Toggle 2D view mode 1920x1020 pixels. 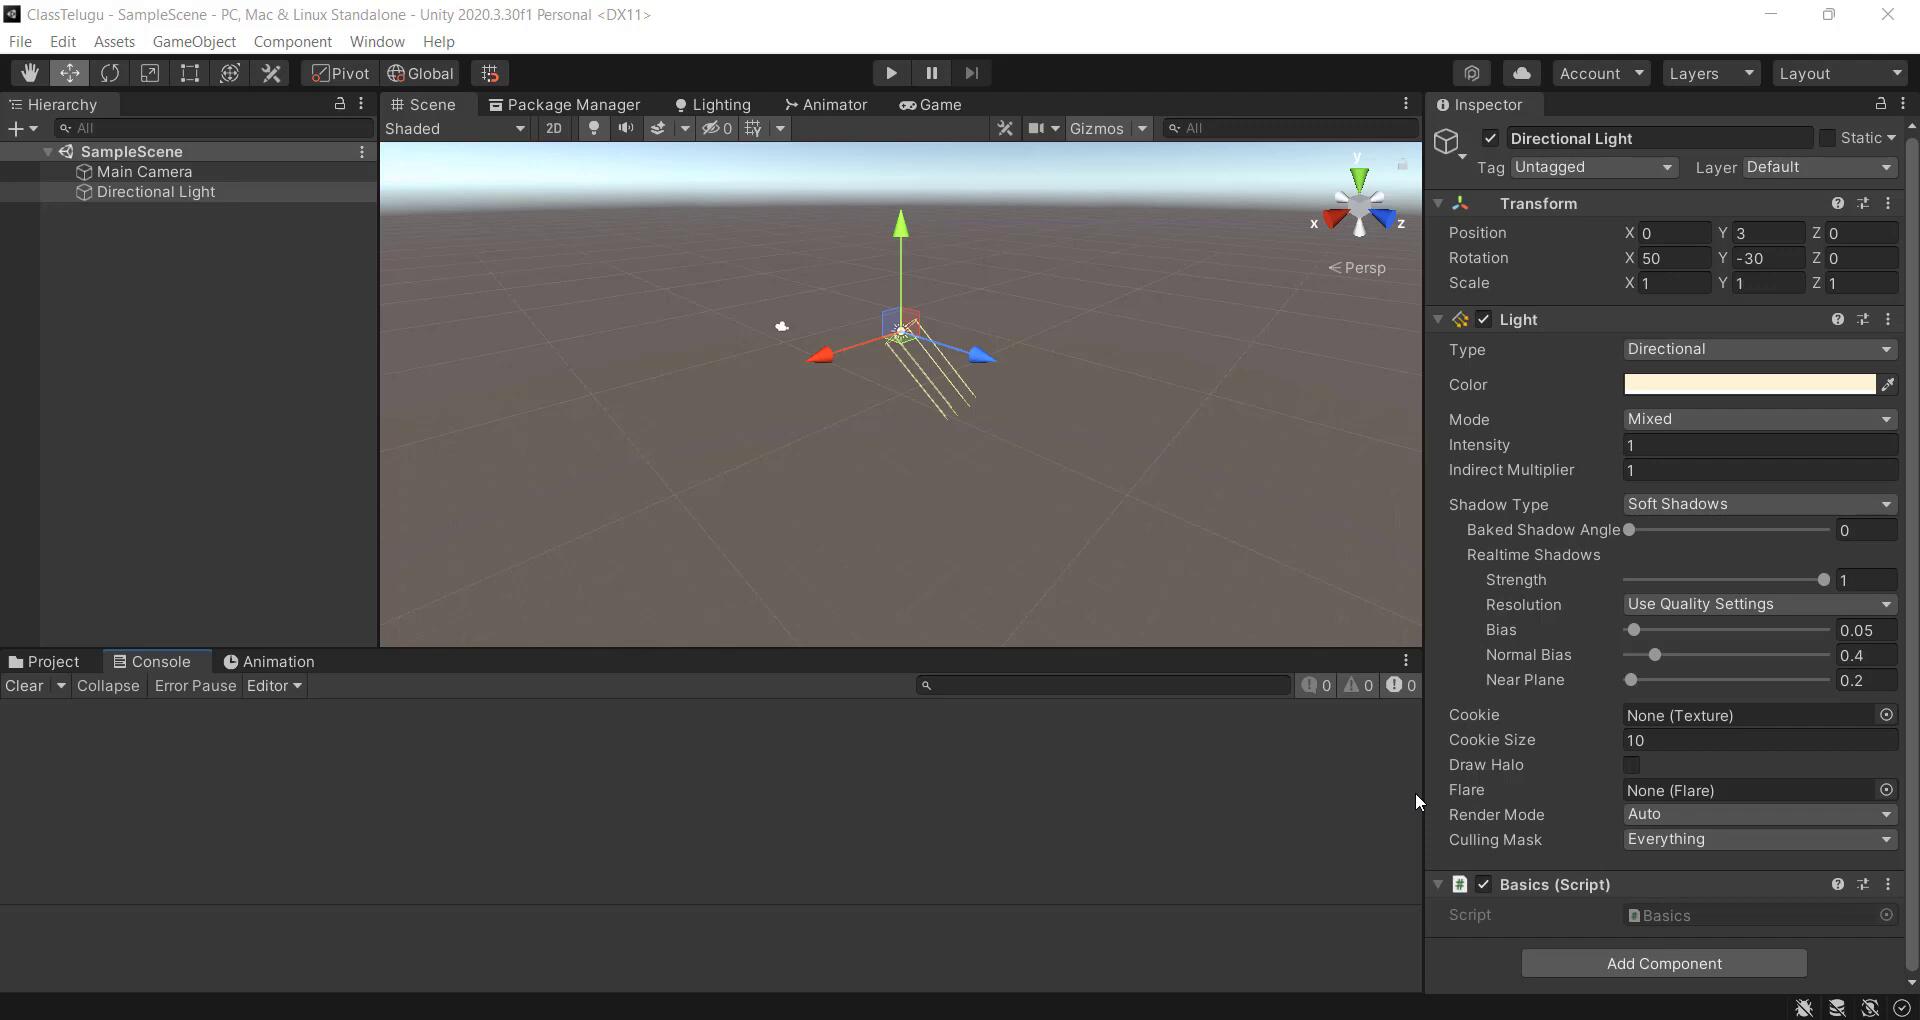[553, 128]
